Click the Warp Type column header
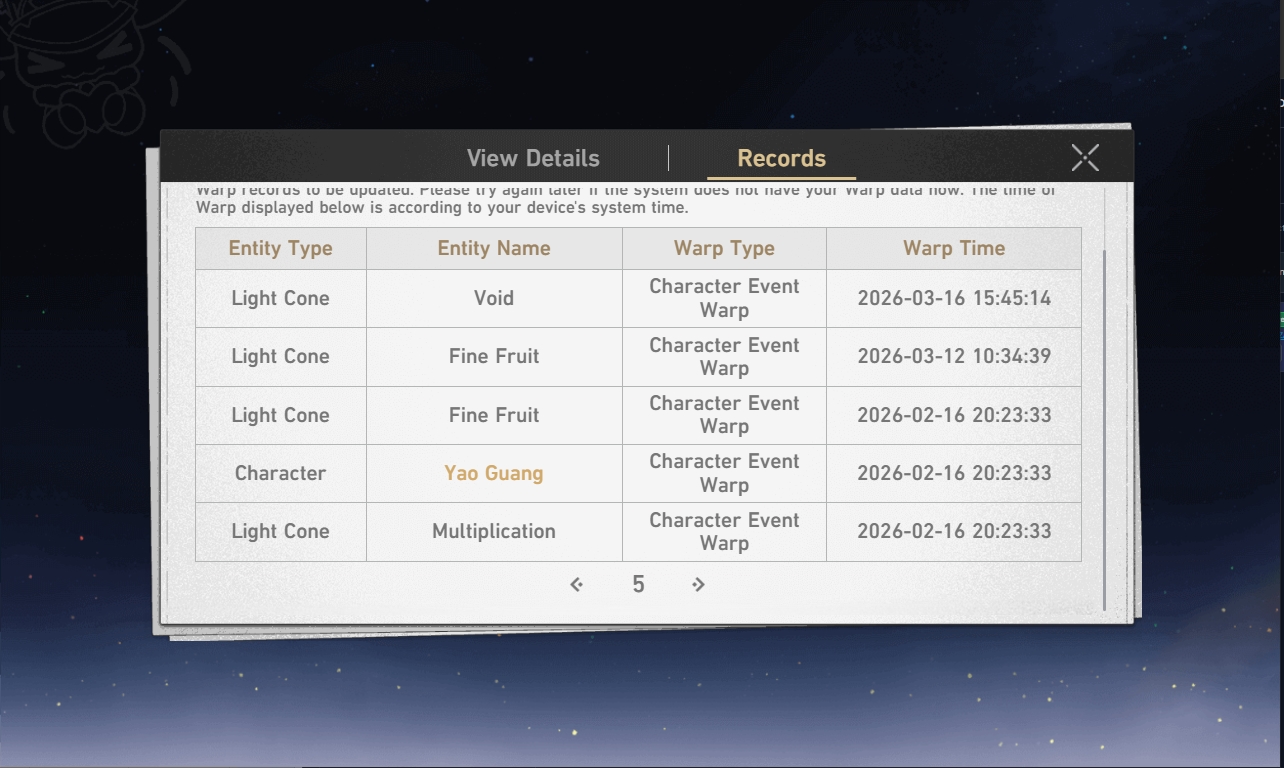The width and height of the screenshot is (1284, 768). click(x=724, y=248)
